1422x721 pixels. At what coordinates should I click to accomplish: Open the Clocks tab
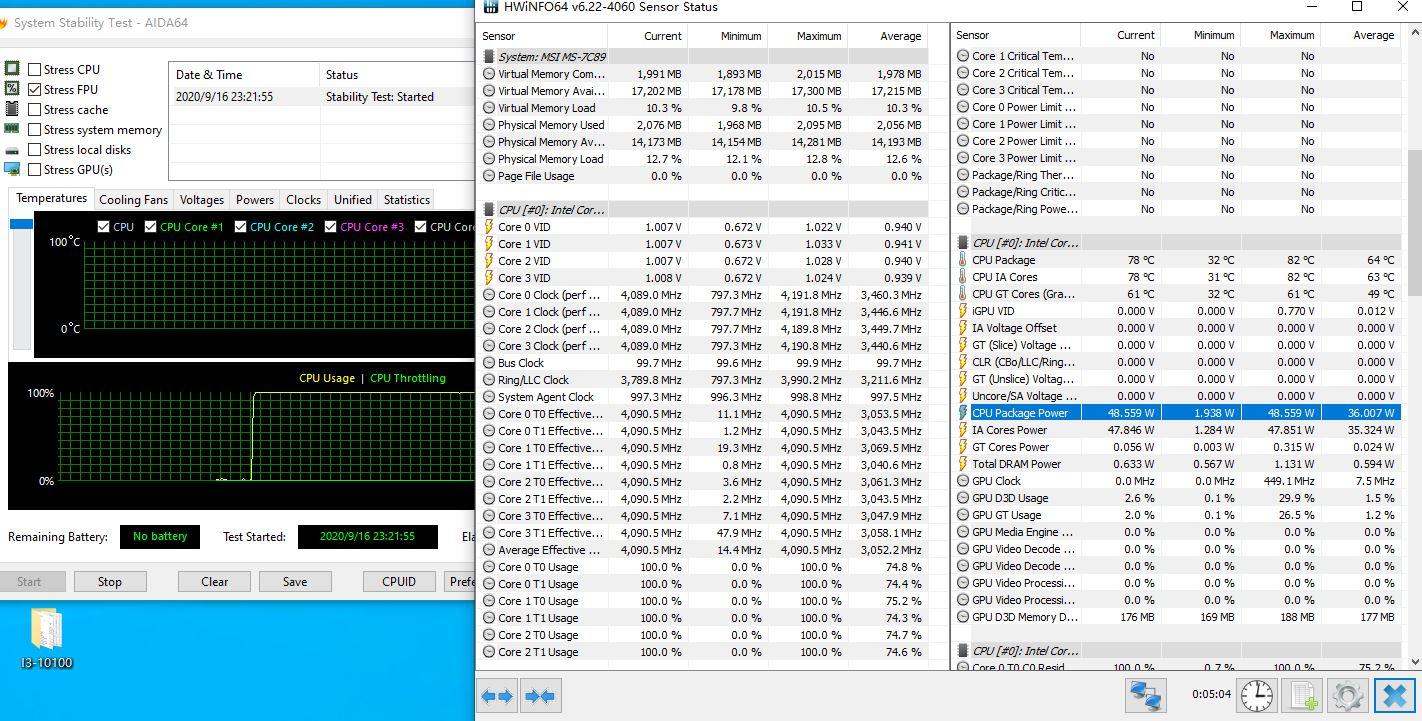point(303,200)
